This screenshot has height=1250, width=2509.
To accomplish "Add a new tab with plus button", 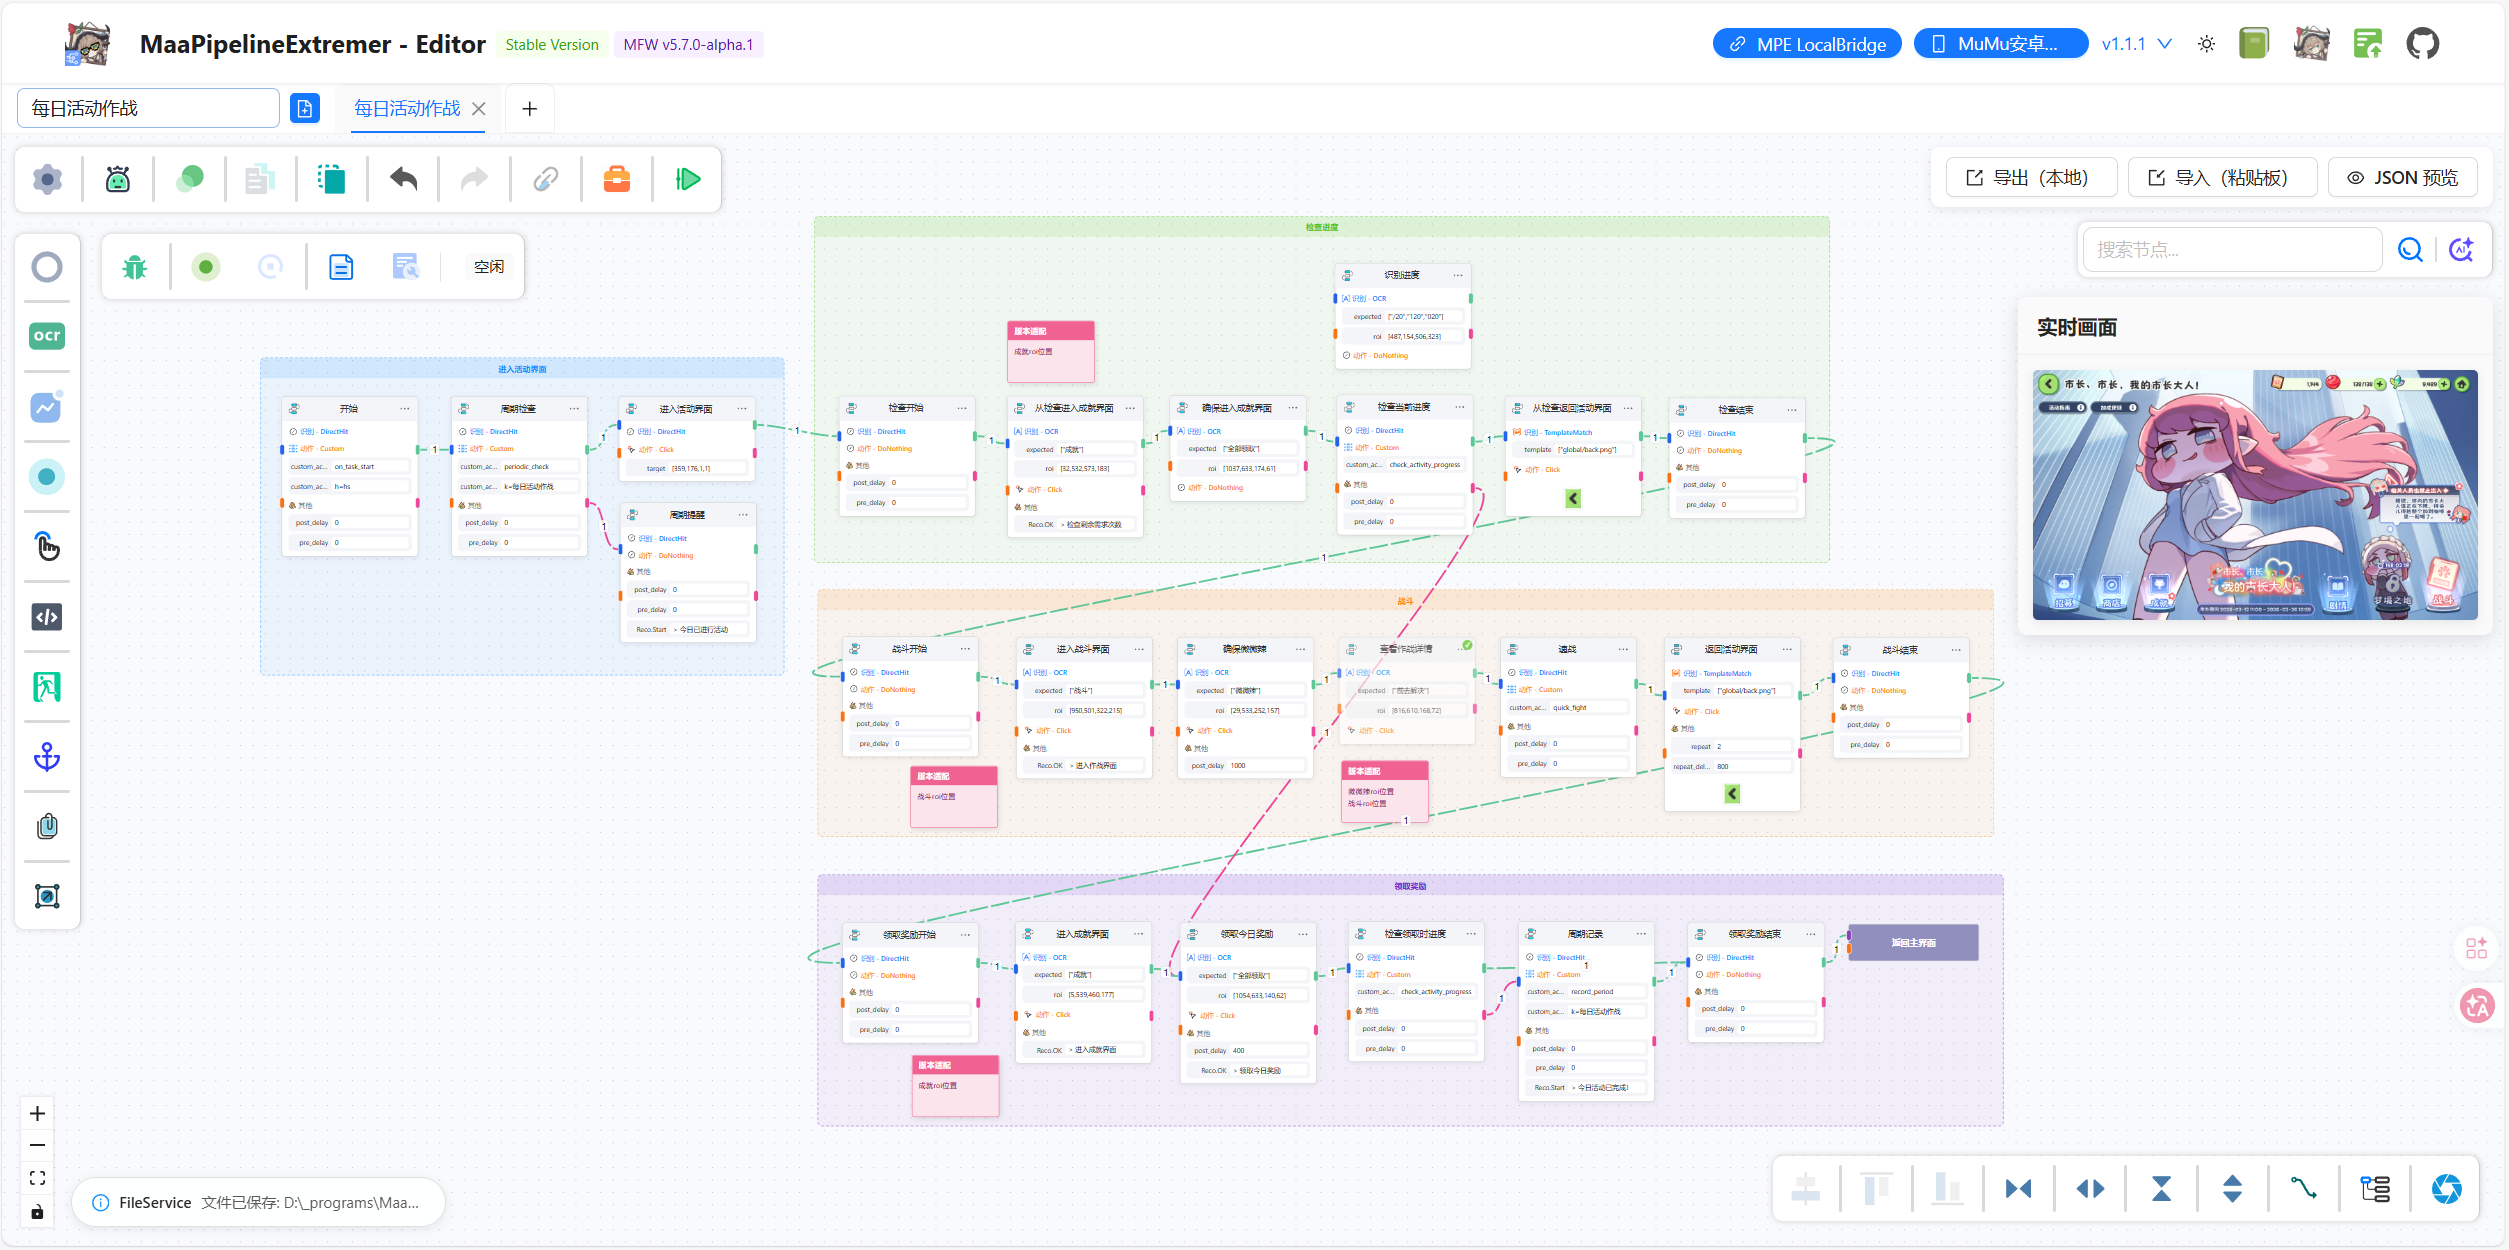I will [x=530, y=108].
